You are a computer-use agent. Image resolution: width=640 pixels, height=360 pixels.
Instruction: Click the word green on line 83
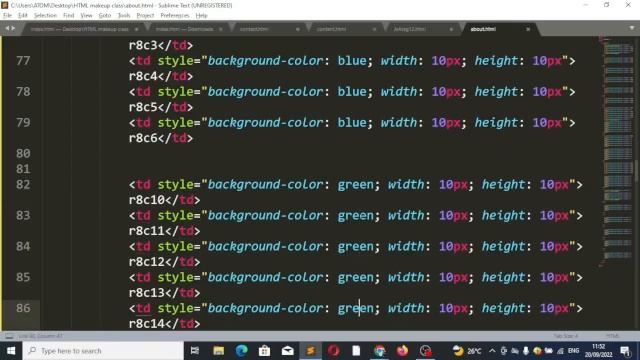pyautogui.click(x=356, y=216)
